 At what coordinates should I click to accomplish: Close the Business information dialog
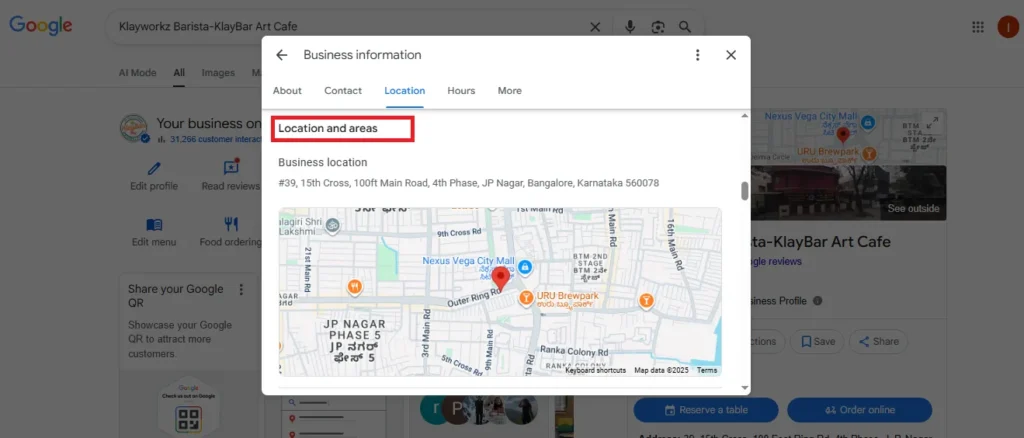pyautogui.click(x=731, y=55)
